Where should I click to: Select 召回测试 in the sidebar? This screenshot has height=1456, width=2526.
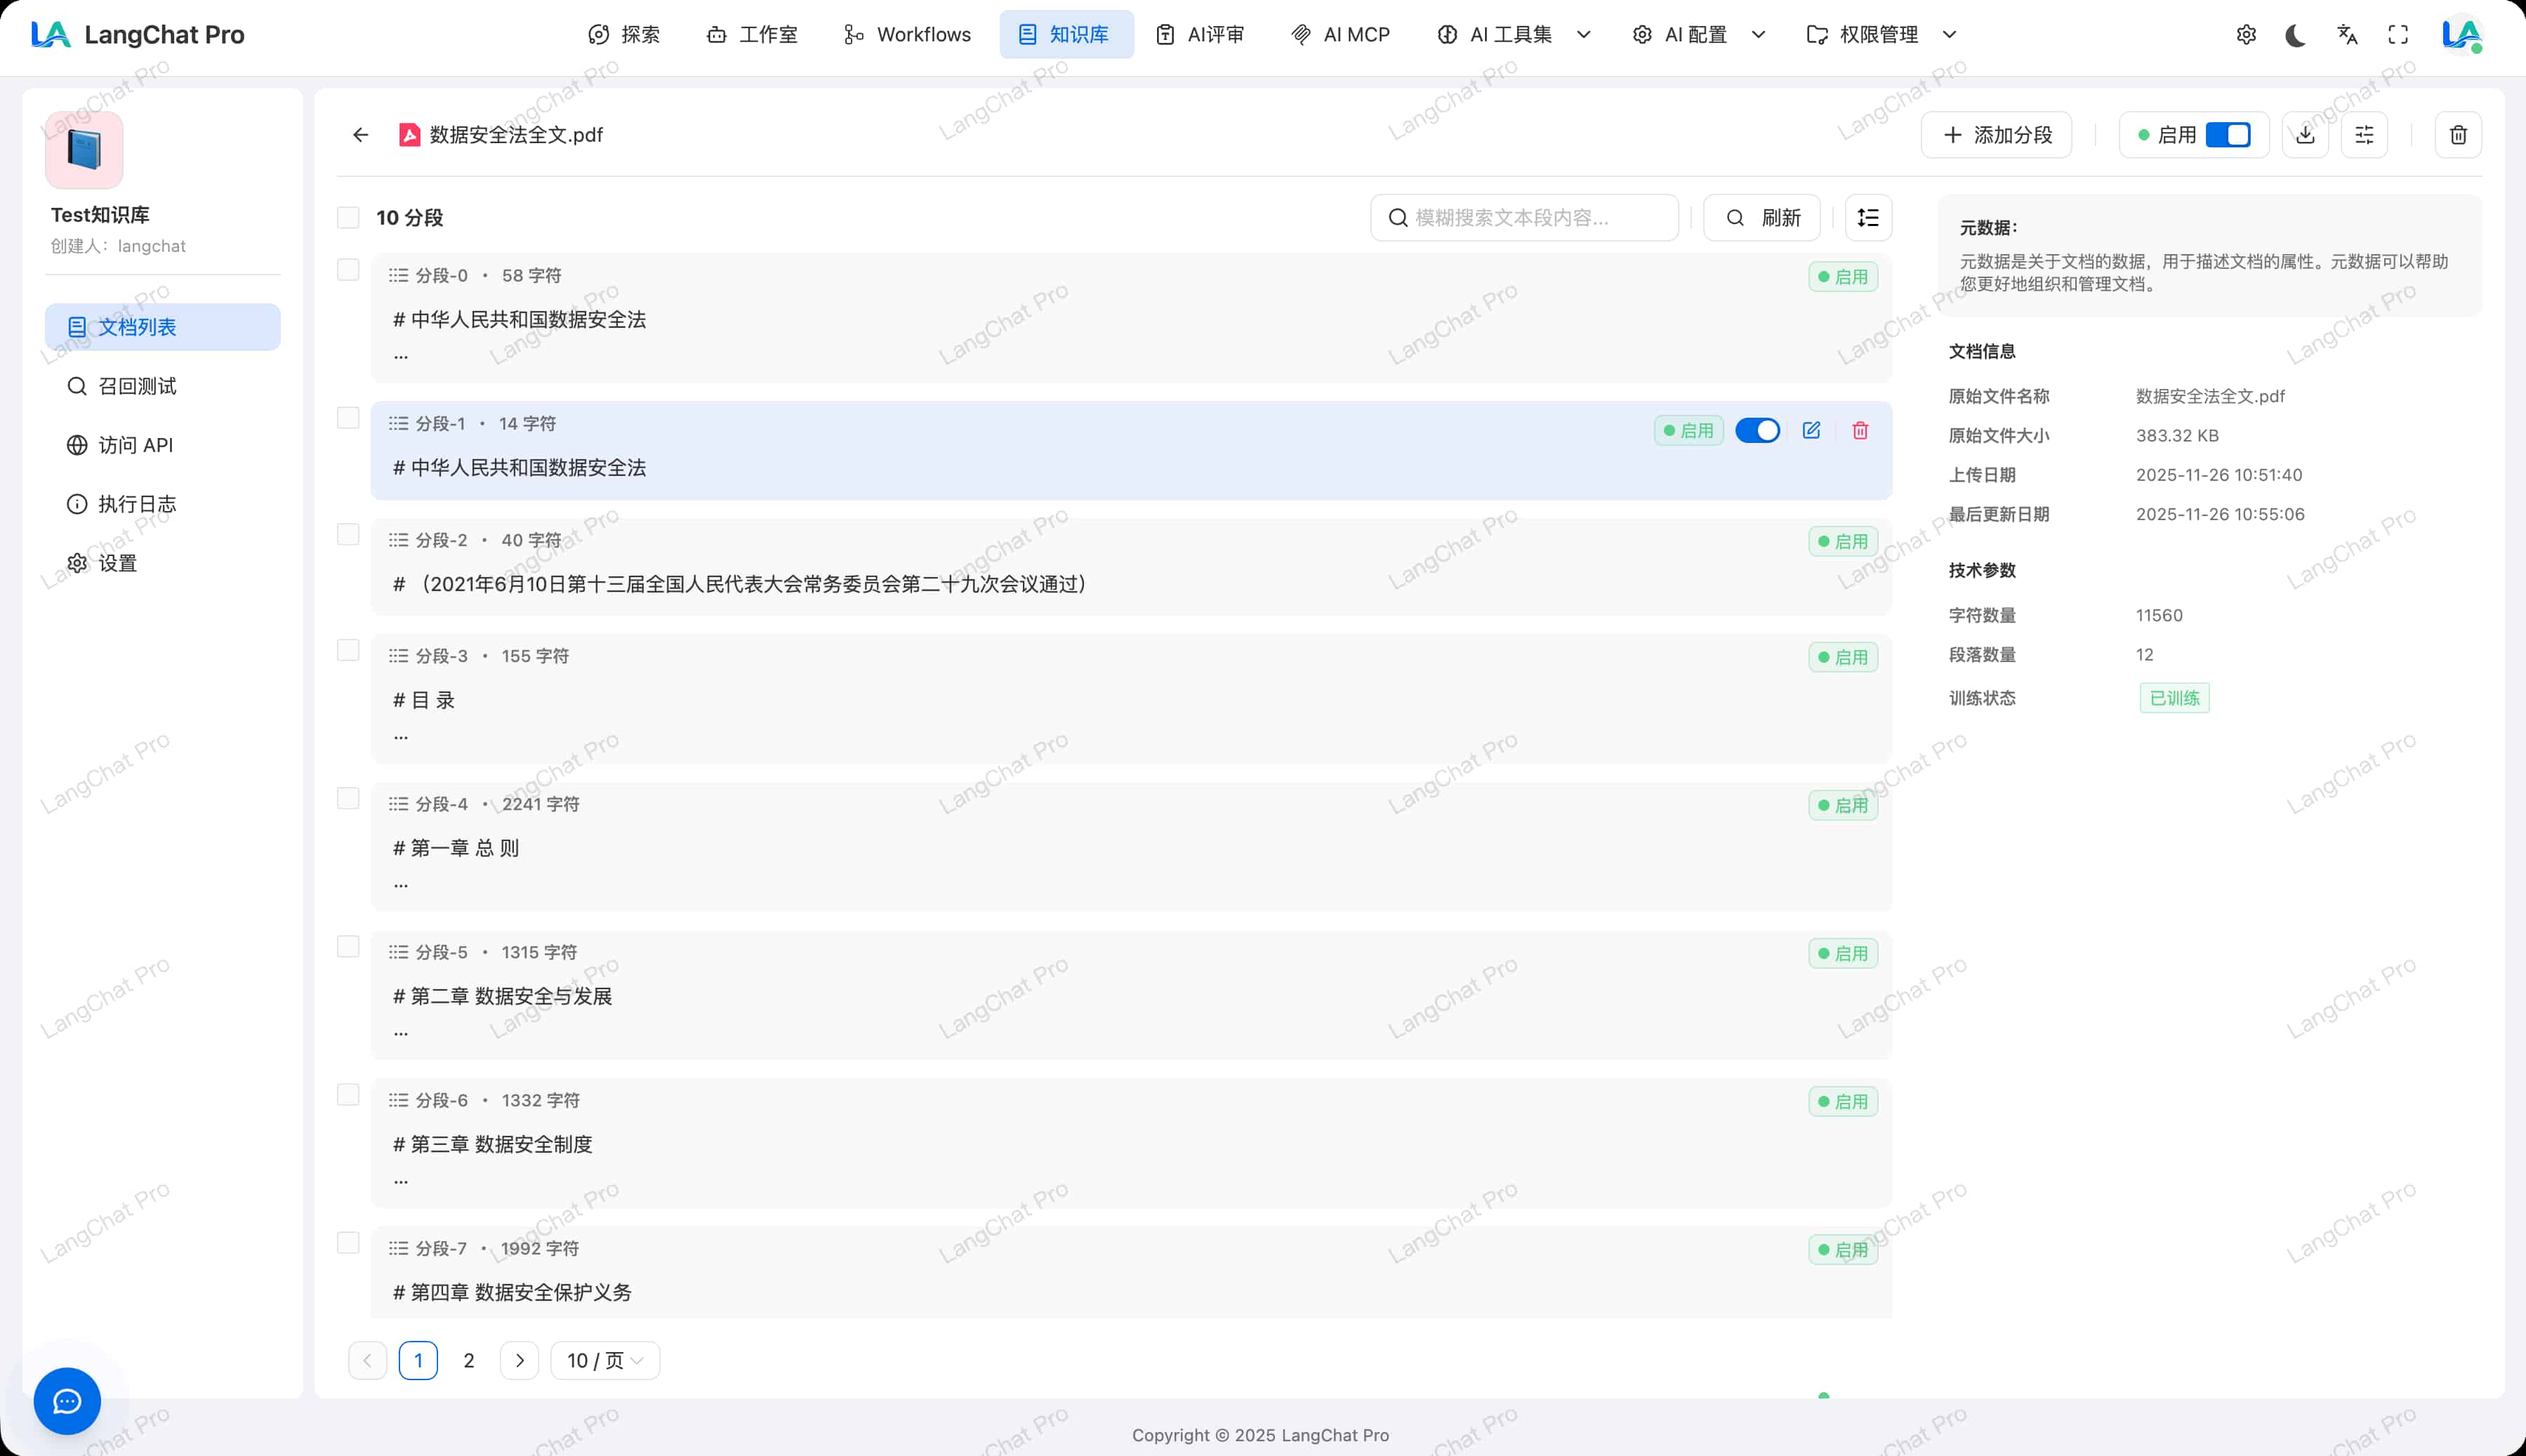click(x=137, y=386)
